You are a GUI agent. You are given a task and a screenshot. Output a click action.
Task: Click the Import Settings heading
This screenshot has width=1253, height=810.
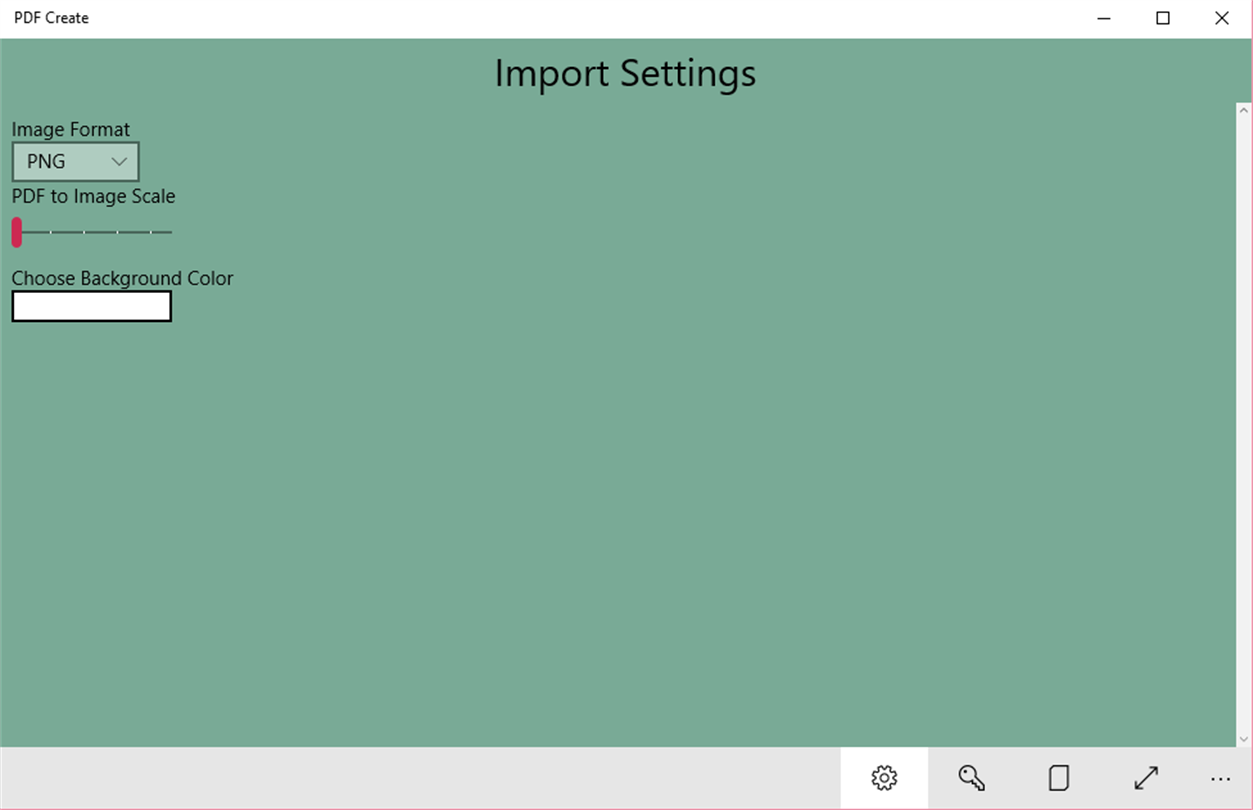tap(625, 74)
